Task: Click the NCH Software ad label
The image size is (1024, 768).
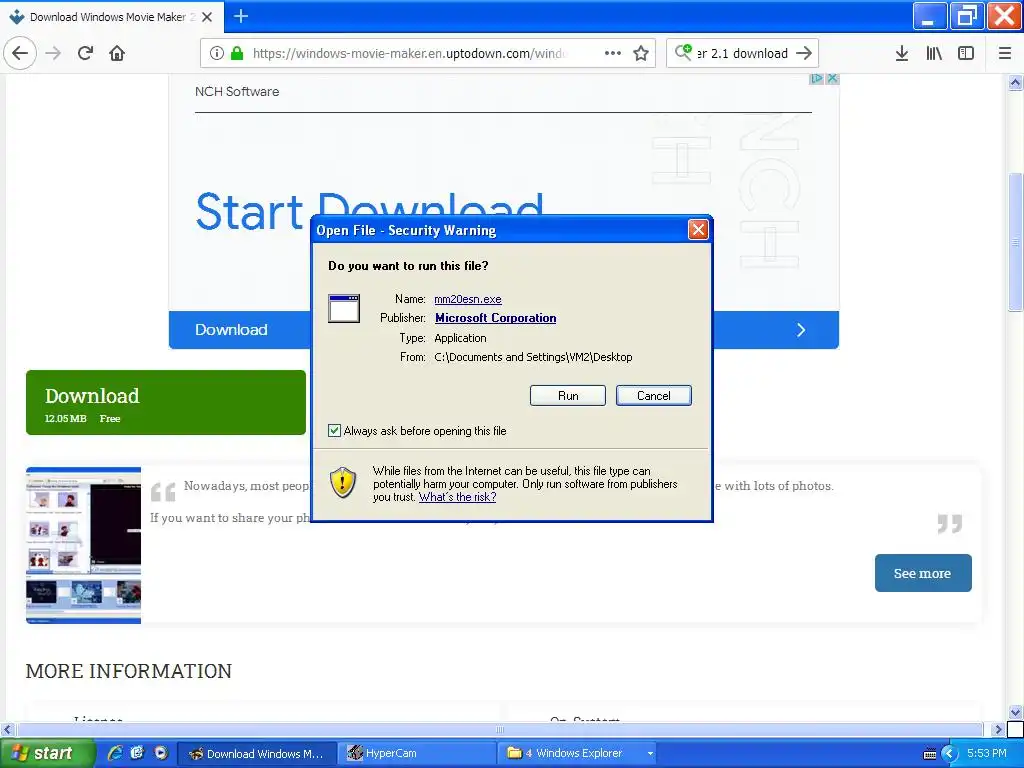Action: (x=237, y=91)
